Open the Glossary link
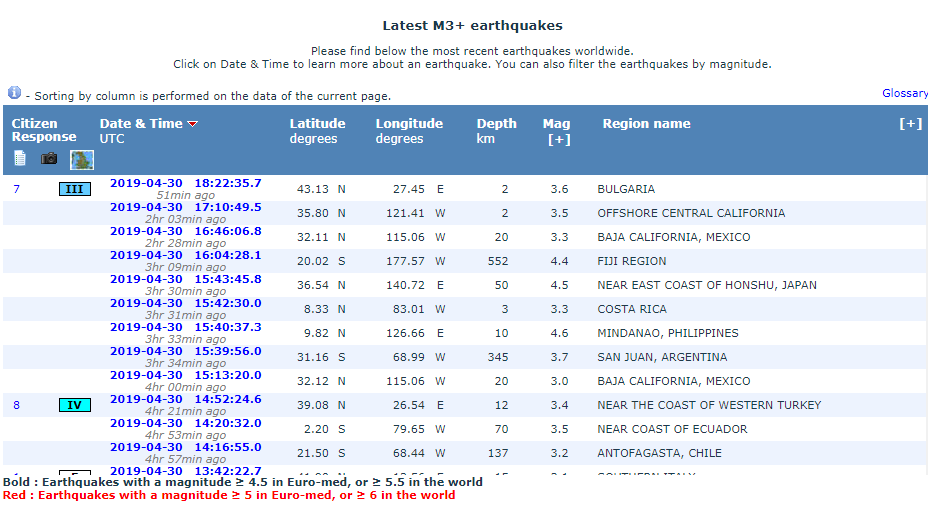The image size is (928, 516). click(x=904, y=93)
